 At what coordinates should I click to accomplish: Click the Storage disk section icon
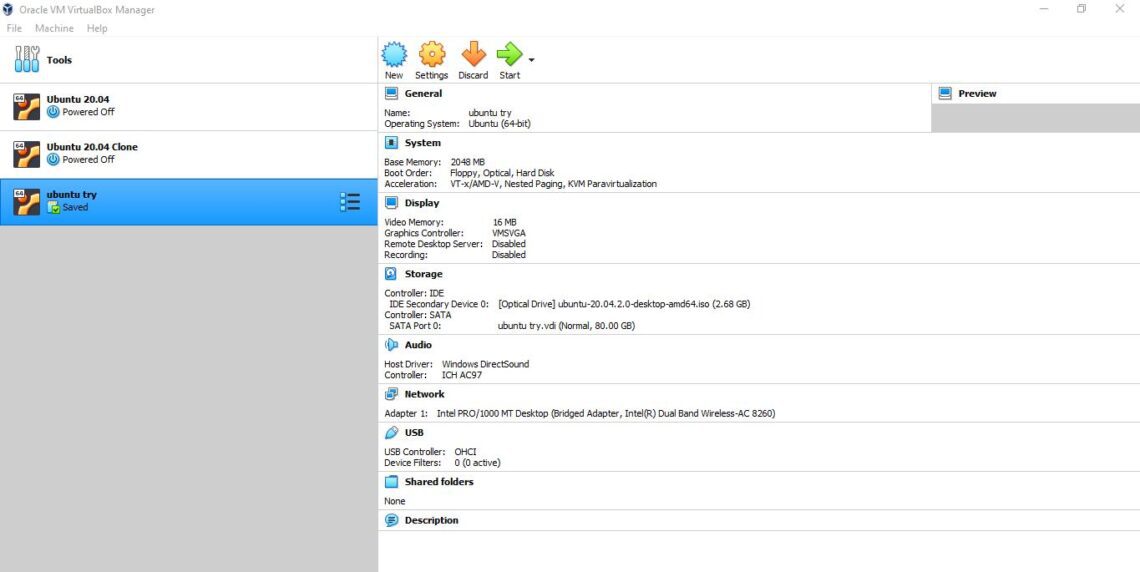click(x=391, y=274)
